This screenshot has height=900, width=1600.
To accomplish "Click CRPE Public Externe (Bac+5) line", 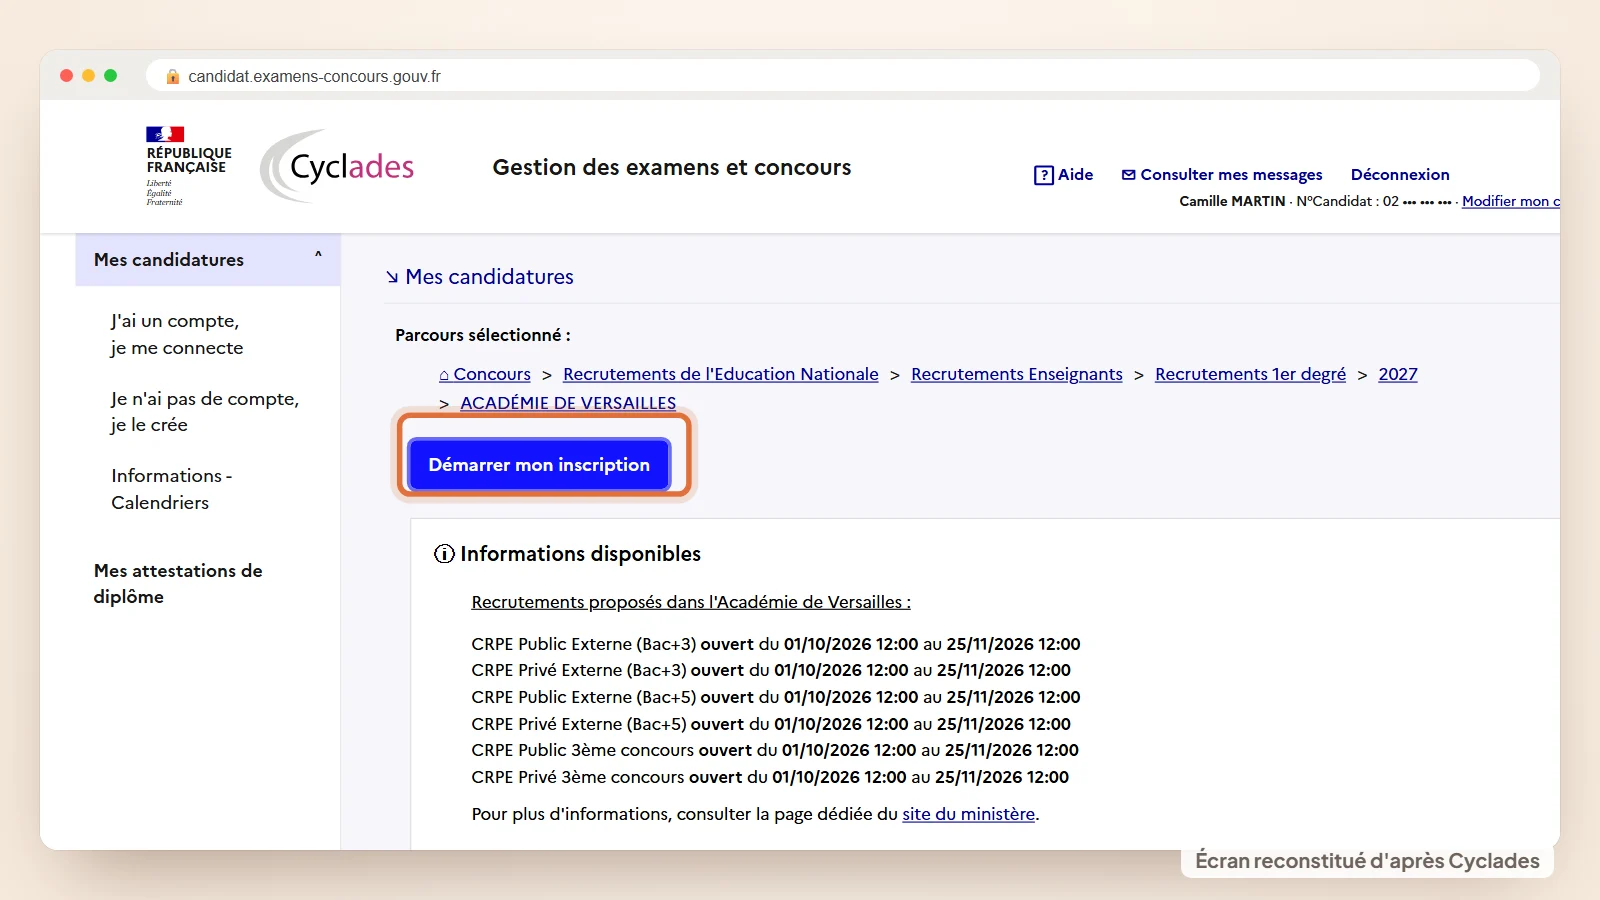I will 776,697.
